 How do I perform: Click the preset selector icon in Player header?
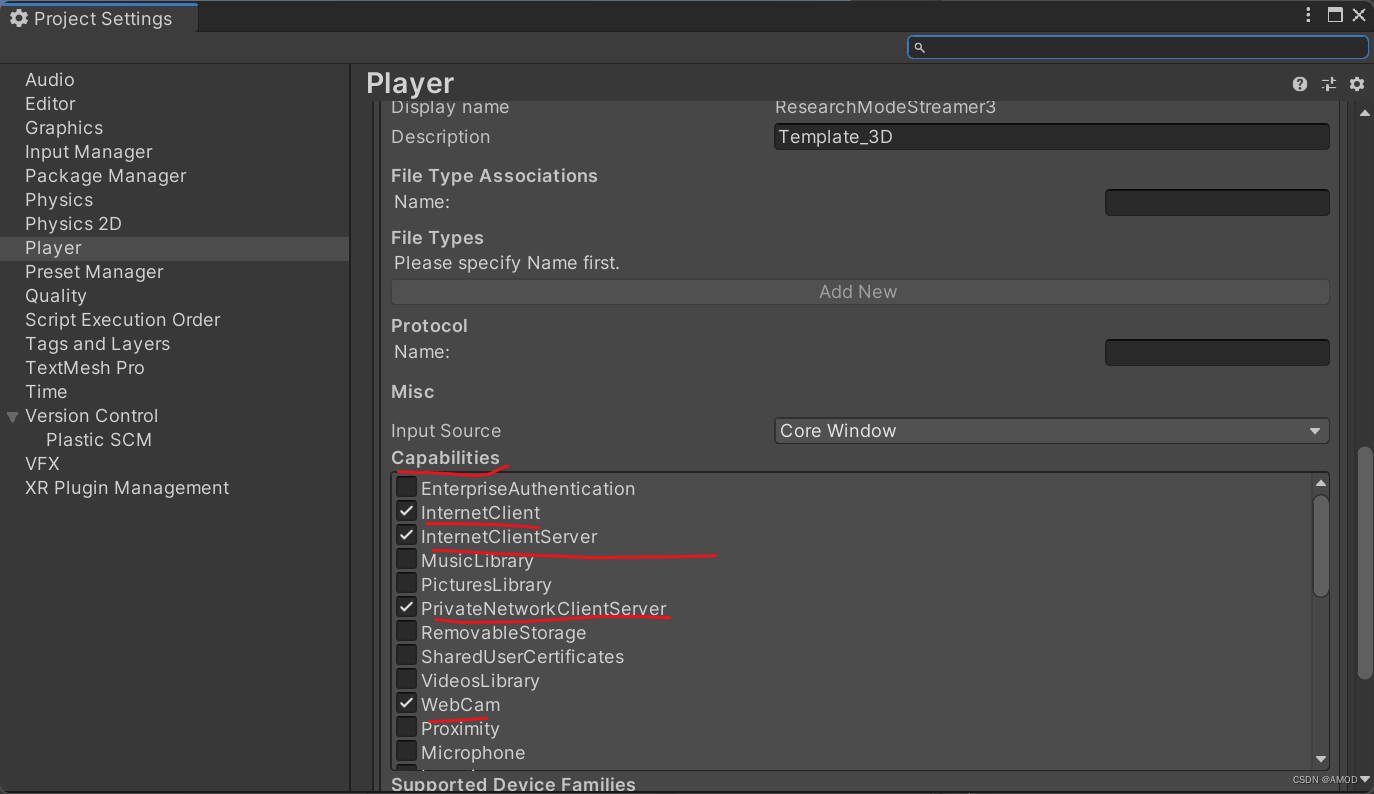click(x=1328, y=84)
